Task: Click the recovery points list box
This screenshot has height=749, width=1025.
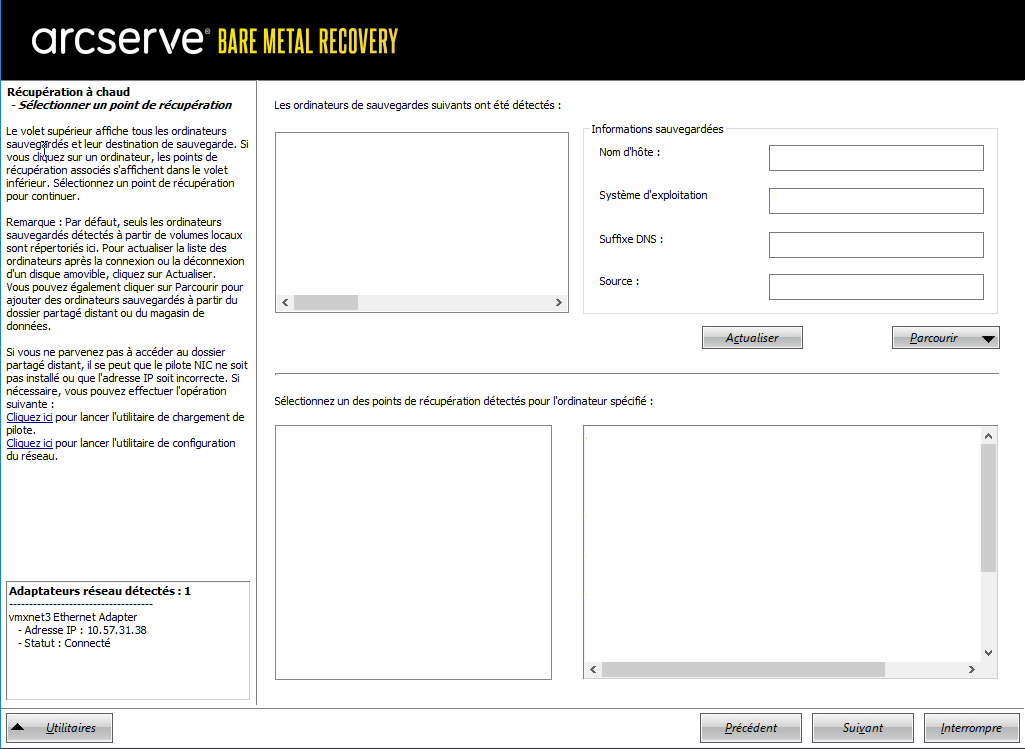Action: 413,552
